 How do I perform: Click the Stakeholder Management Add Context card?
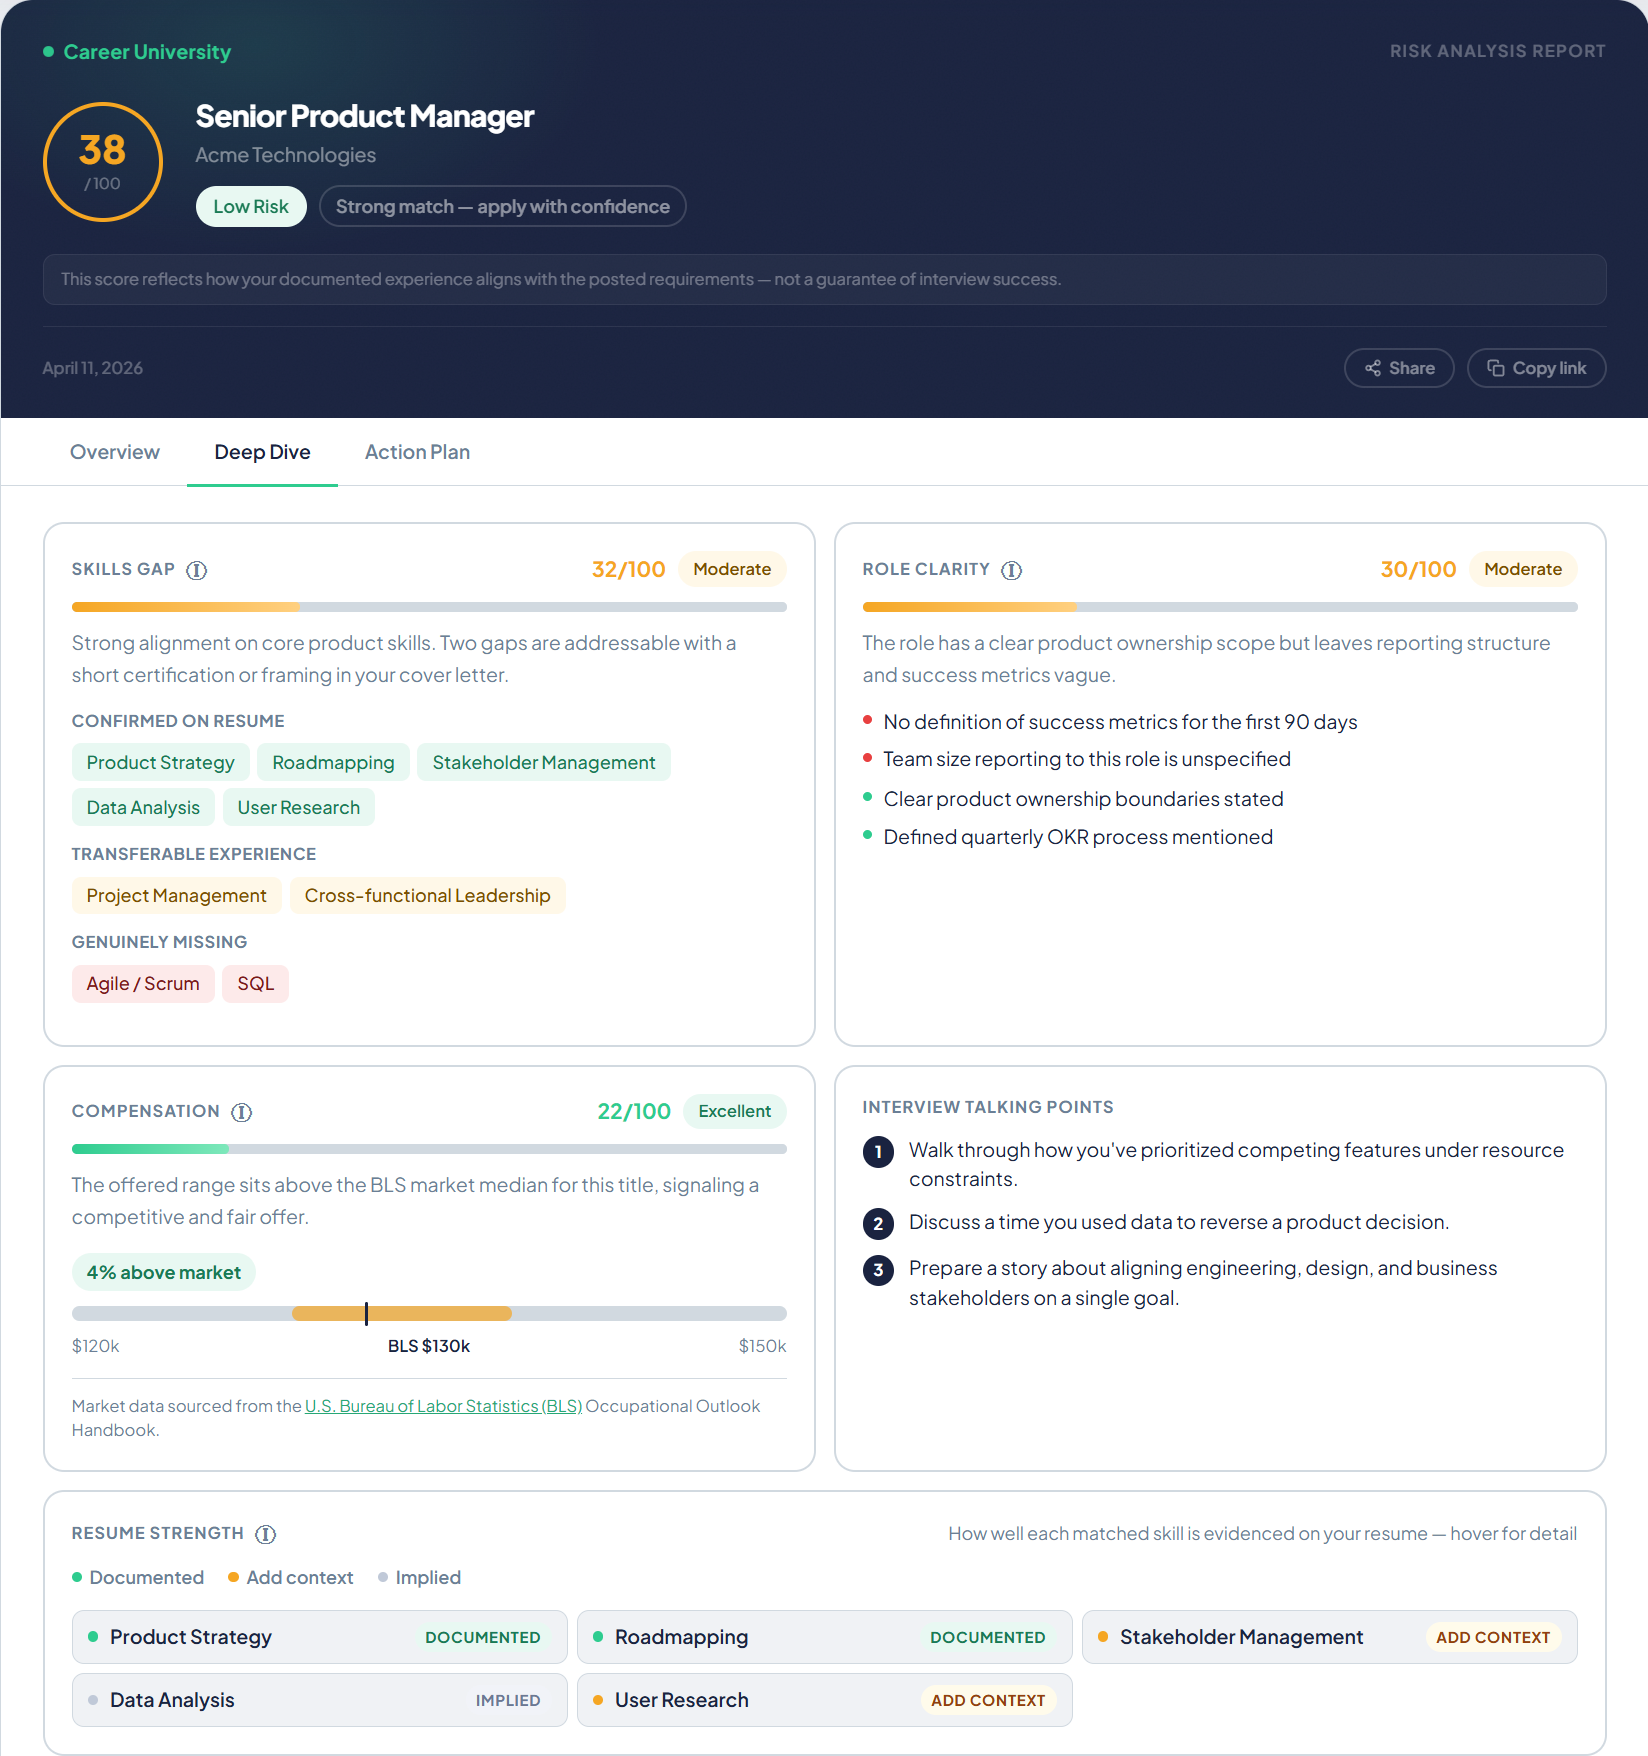click(1330, 1637)
